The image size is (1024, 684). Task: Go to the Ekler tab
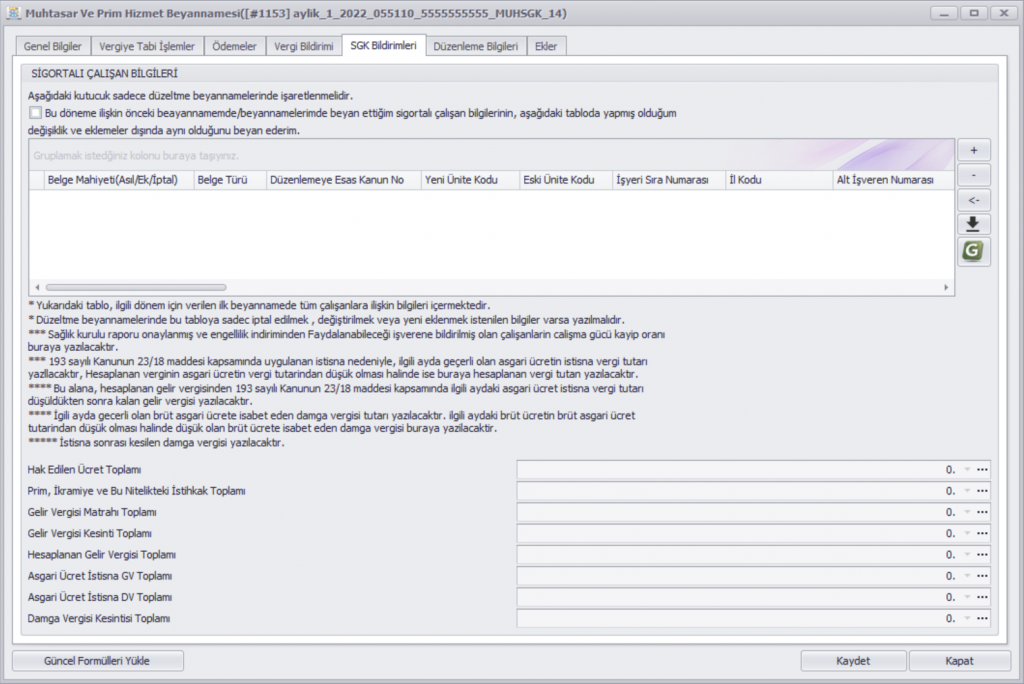click(x=546, y=46)
